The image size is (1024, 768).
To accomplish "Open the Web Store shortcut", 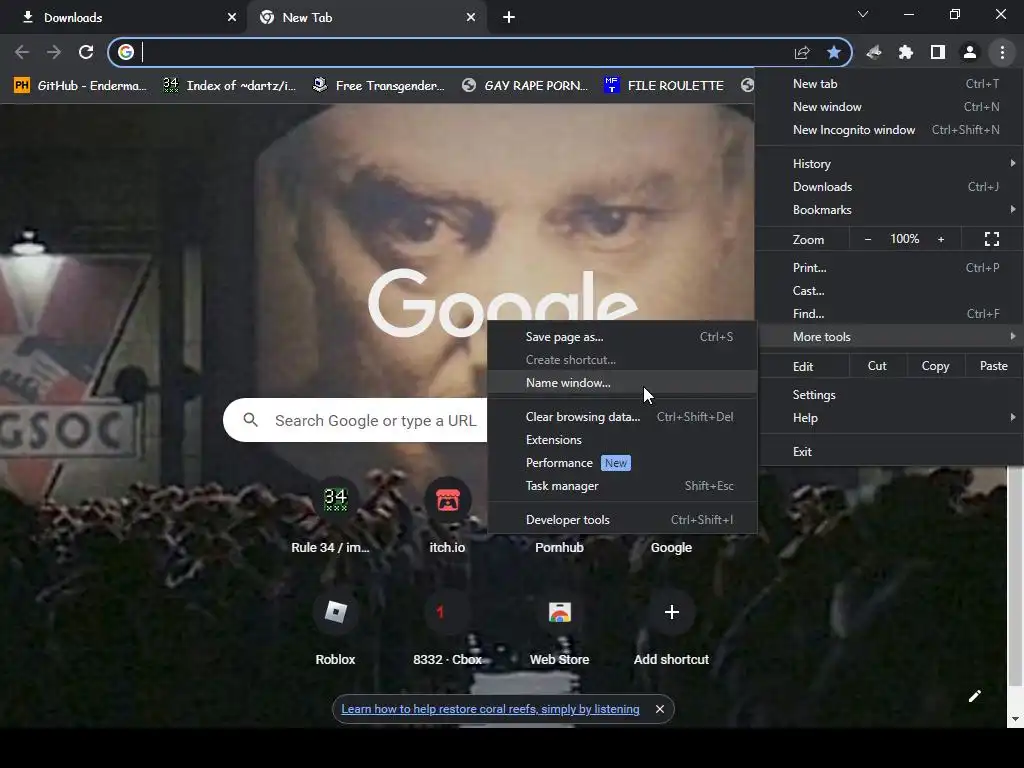I will click(x=559, y=628).
